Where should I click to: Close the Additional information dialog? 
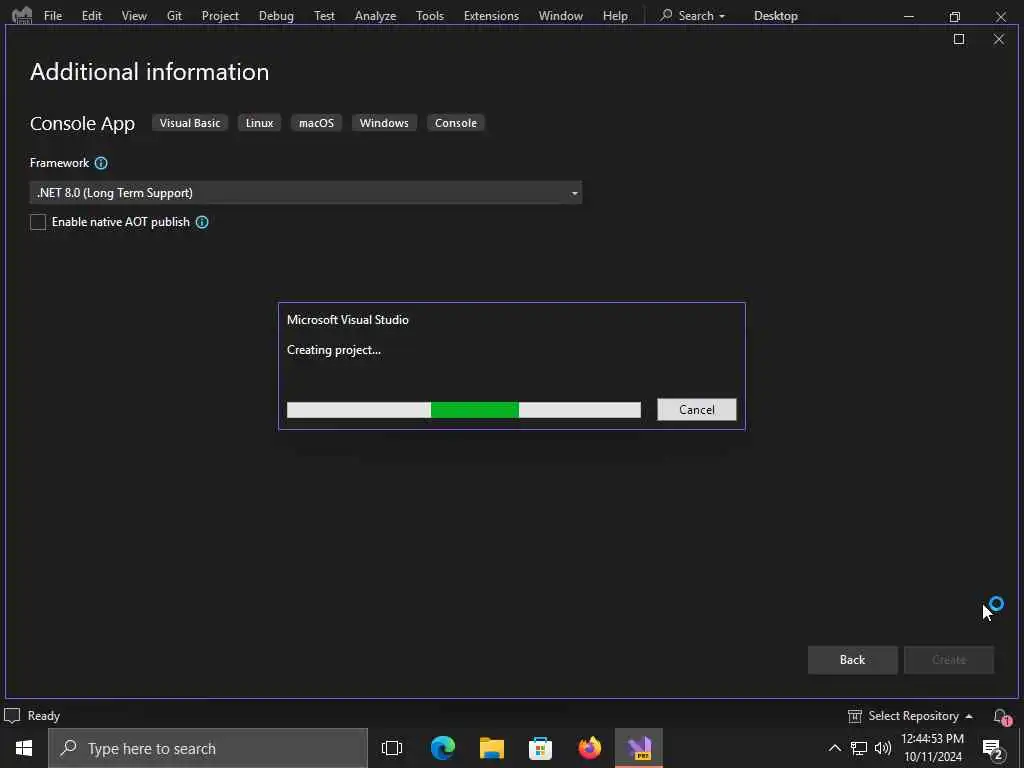point(999,39)
